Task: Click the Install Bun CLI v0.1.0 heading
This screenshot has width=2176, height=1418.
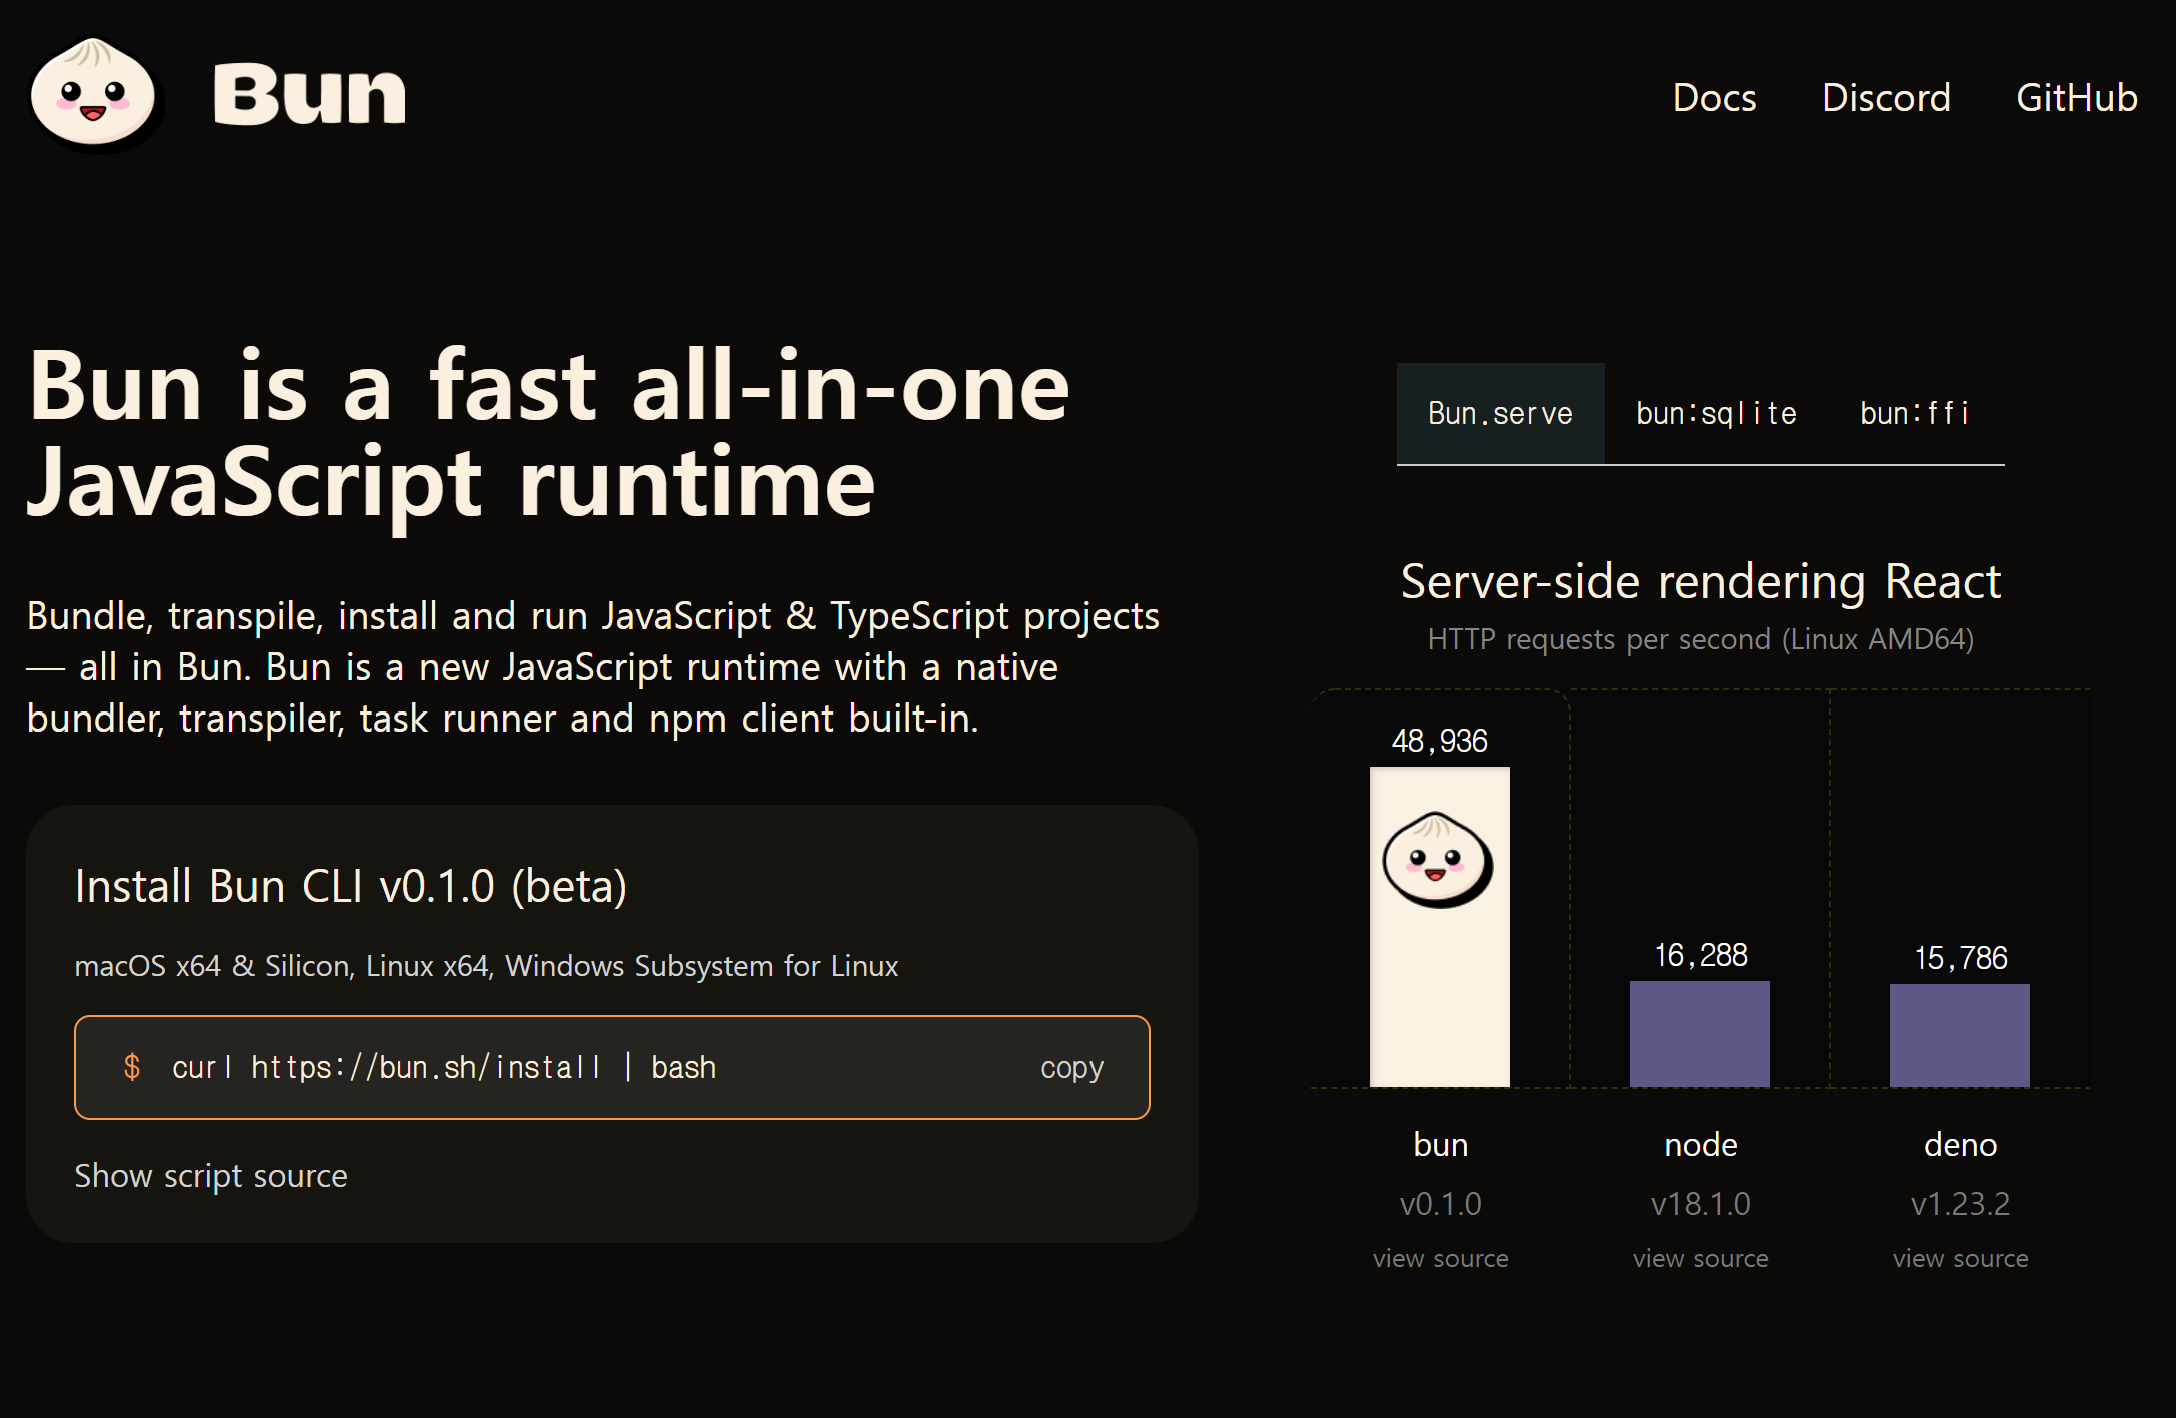Action: coord(351,886)
